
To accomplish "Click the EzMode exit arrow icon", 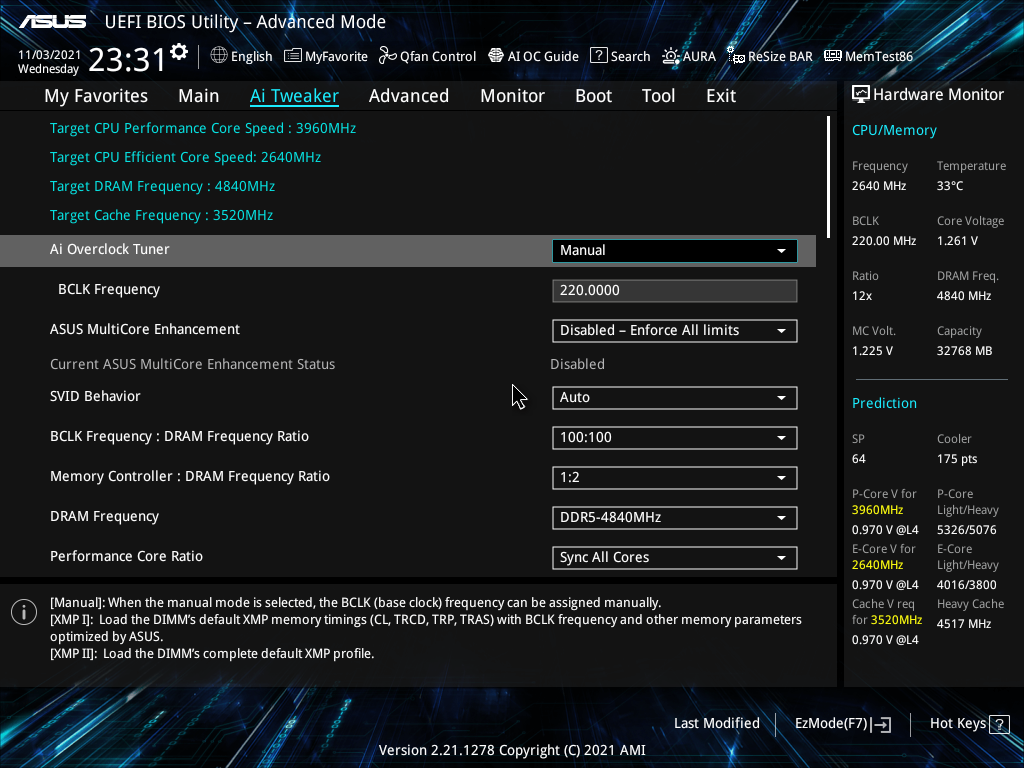I will tap(881, 724).
